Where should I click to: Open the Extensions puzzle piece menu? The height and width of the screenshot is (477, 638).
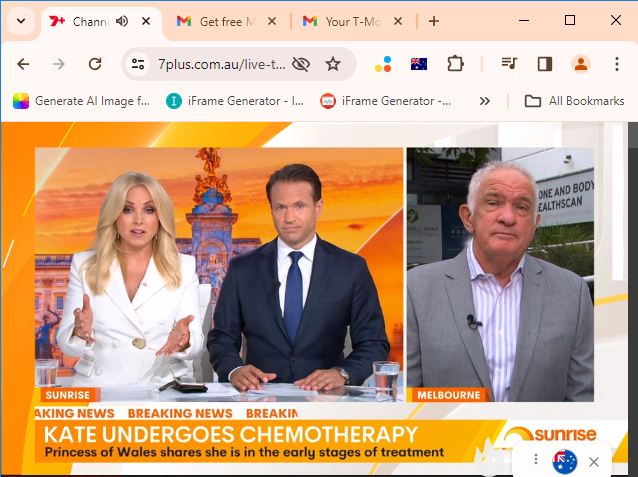(455, 64)
